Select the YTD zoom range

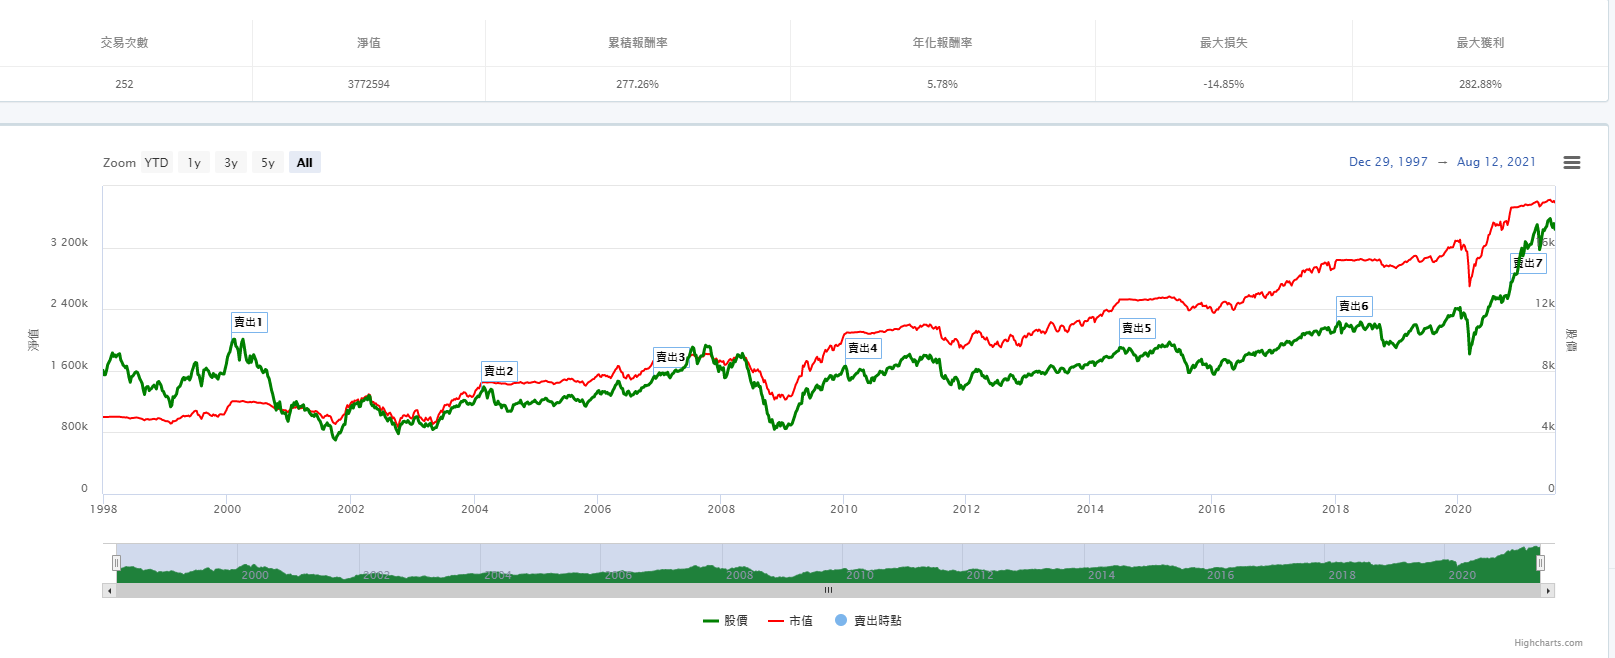(x=156, y=163)
